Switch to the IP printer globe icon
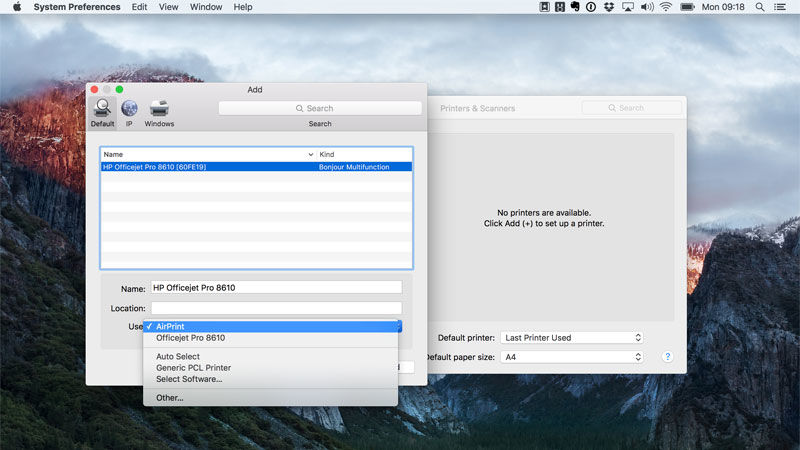Screen dimensions: 800x450 (129, 108)
